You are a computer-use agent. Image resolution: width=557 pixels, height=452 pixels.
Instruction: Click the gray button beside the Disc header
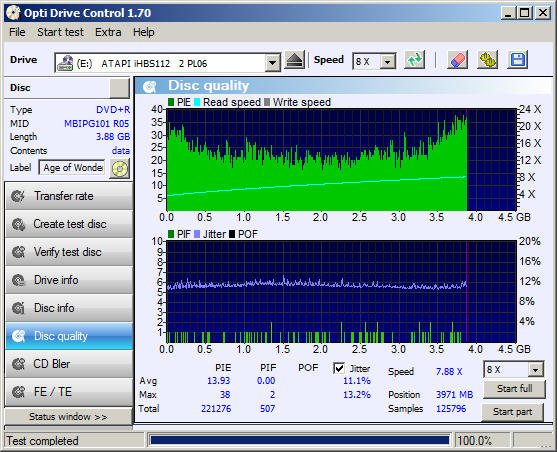click(x=119, y=88)
